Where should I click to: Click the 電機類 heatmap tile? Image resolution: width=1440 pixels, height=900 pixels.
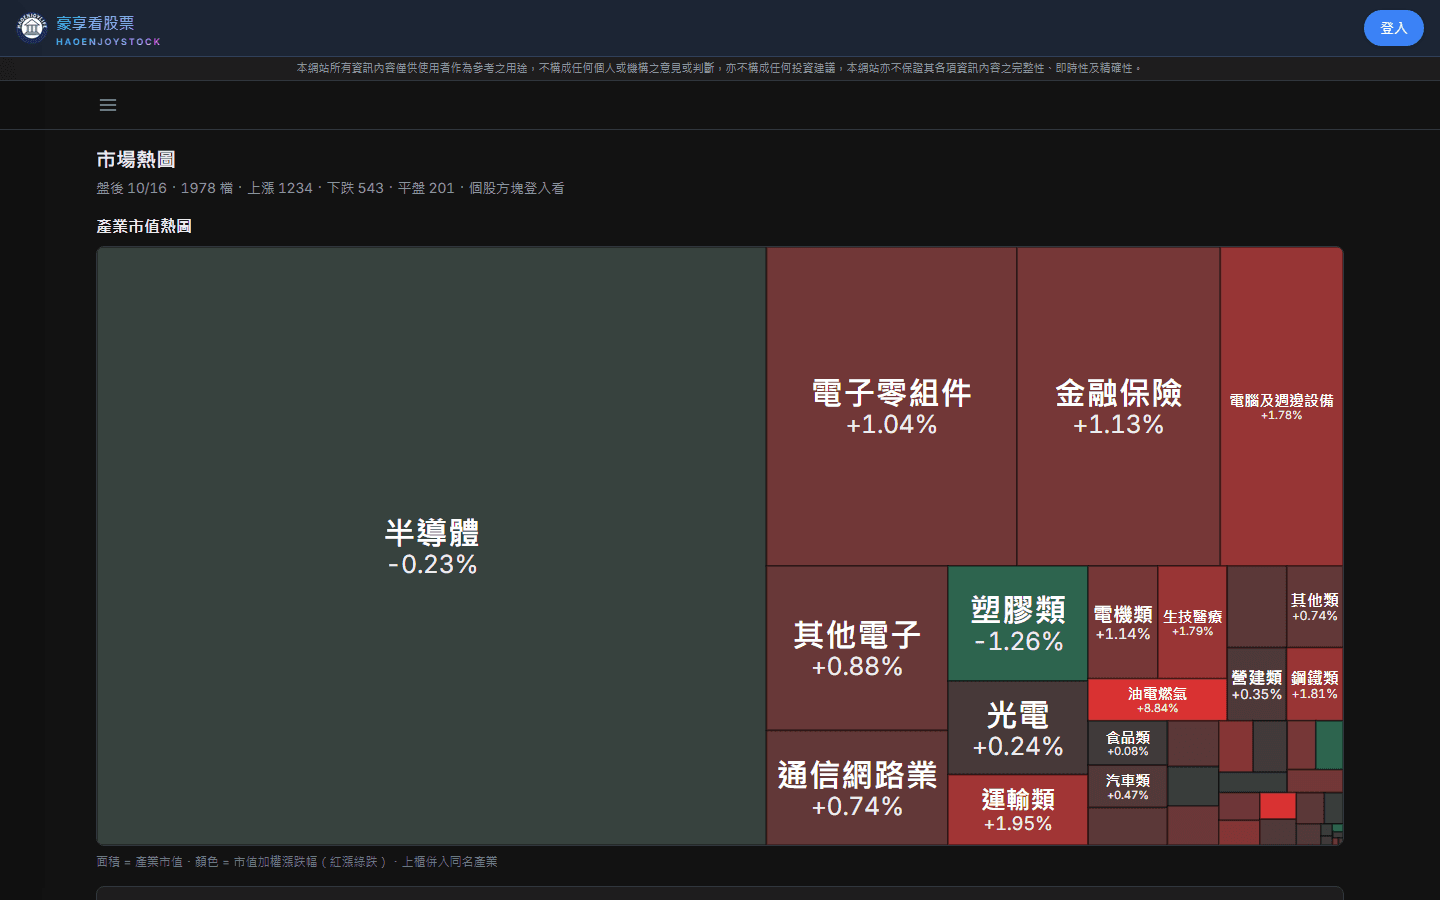pyautogui.click(x=1123, y=622)
